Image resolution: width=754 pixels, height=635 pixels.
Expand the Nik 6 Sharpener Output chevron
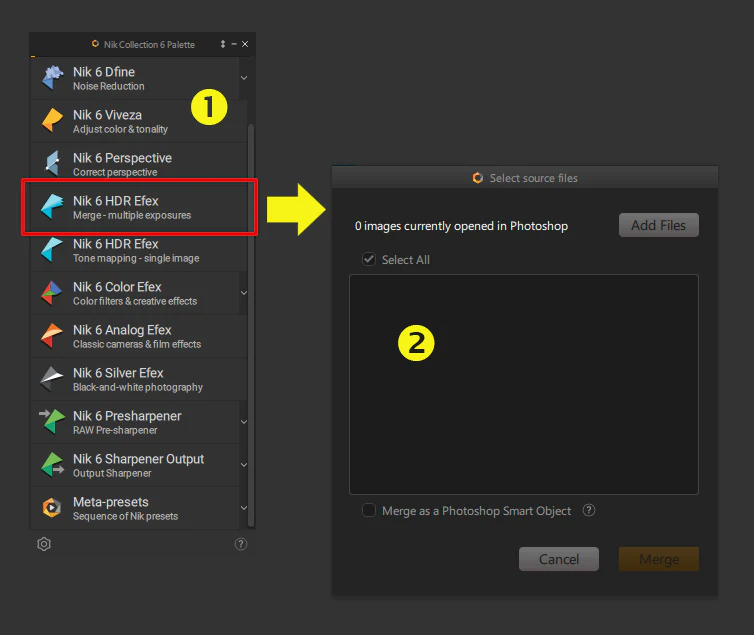pos(244,465)
